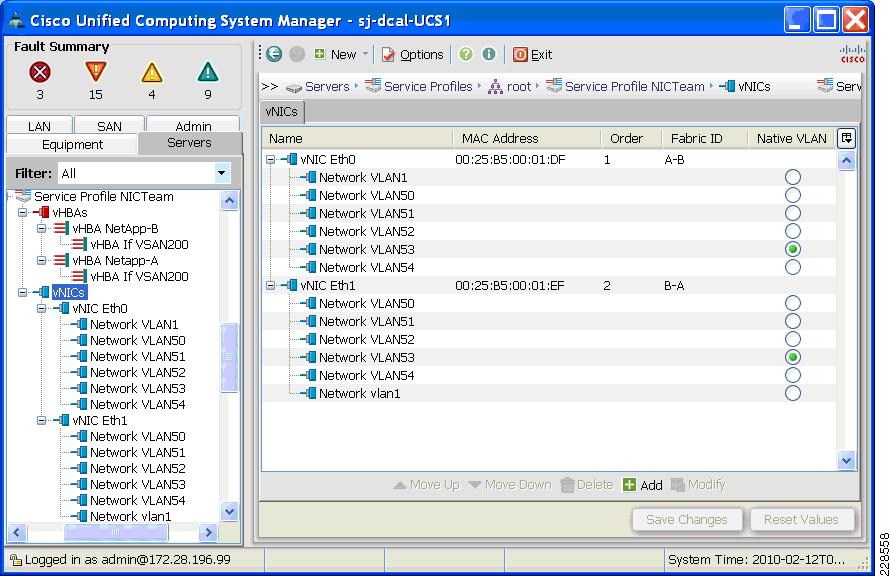Select VLAN53 native radio under Eth1
Screen dimensions: 890x576
[x=793, y=357]
